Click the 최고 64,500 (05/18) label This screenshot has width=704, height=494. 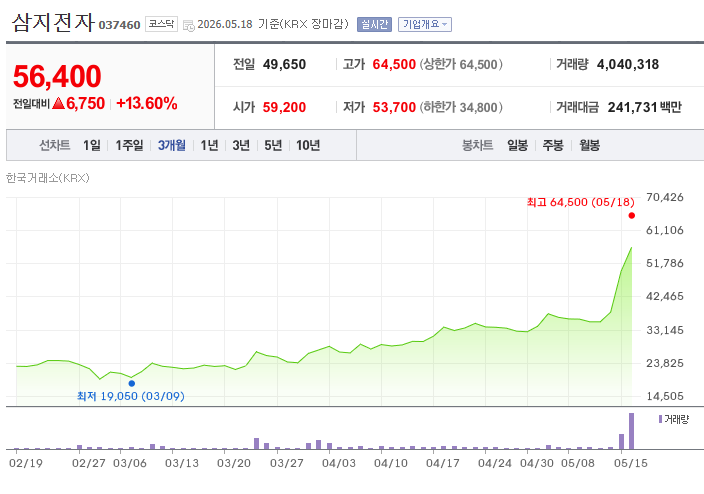[581, 202]
